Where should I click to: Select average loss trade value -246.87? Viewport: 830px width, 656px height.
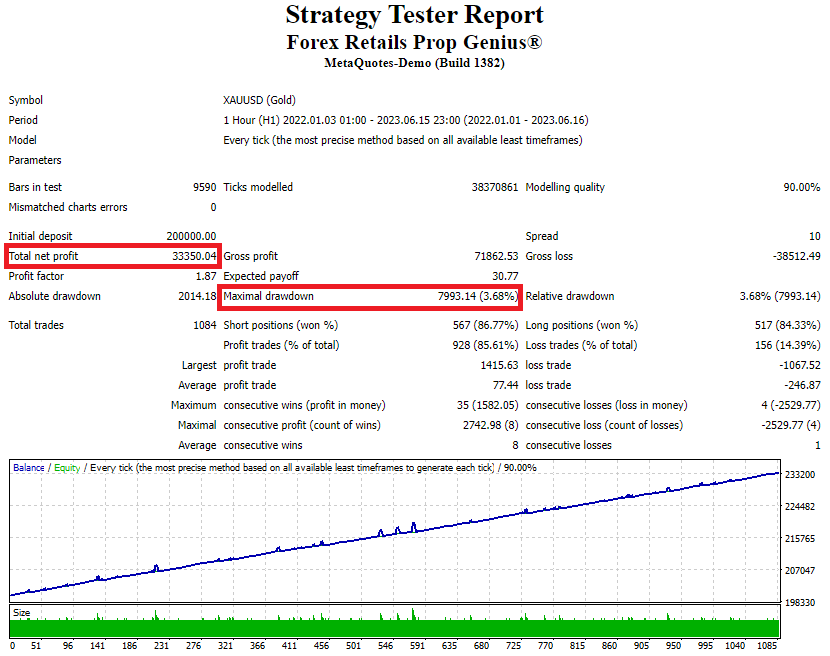[802, 385]
